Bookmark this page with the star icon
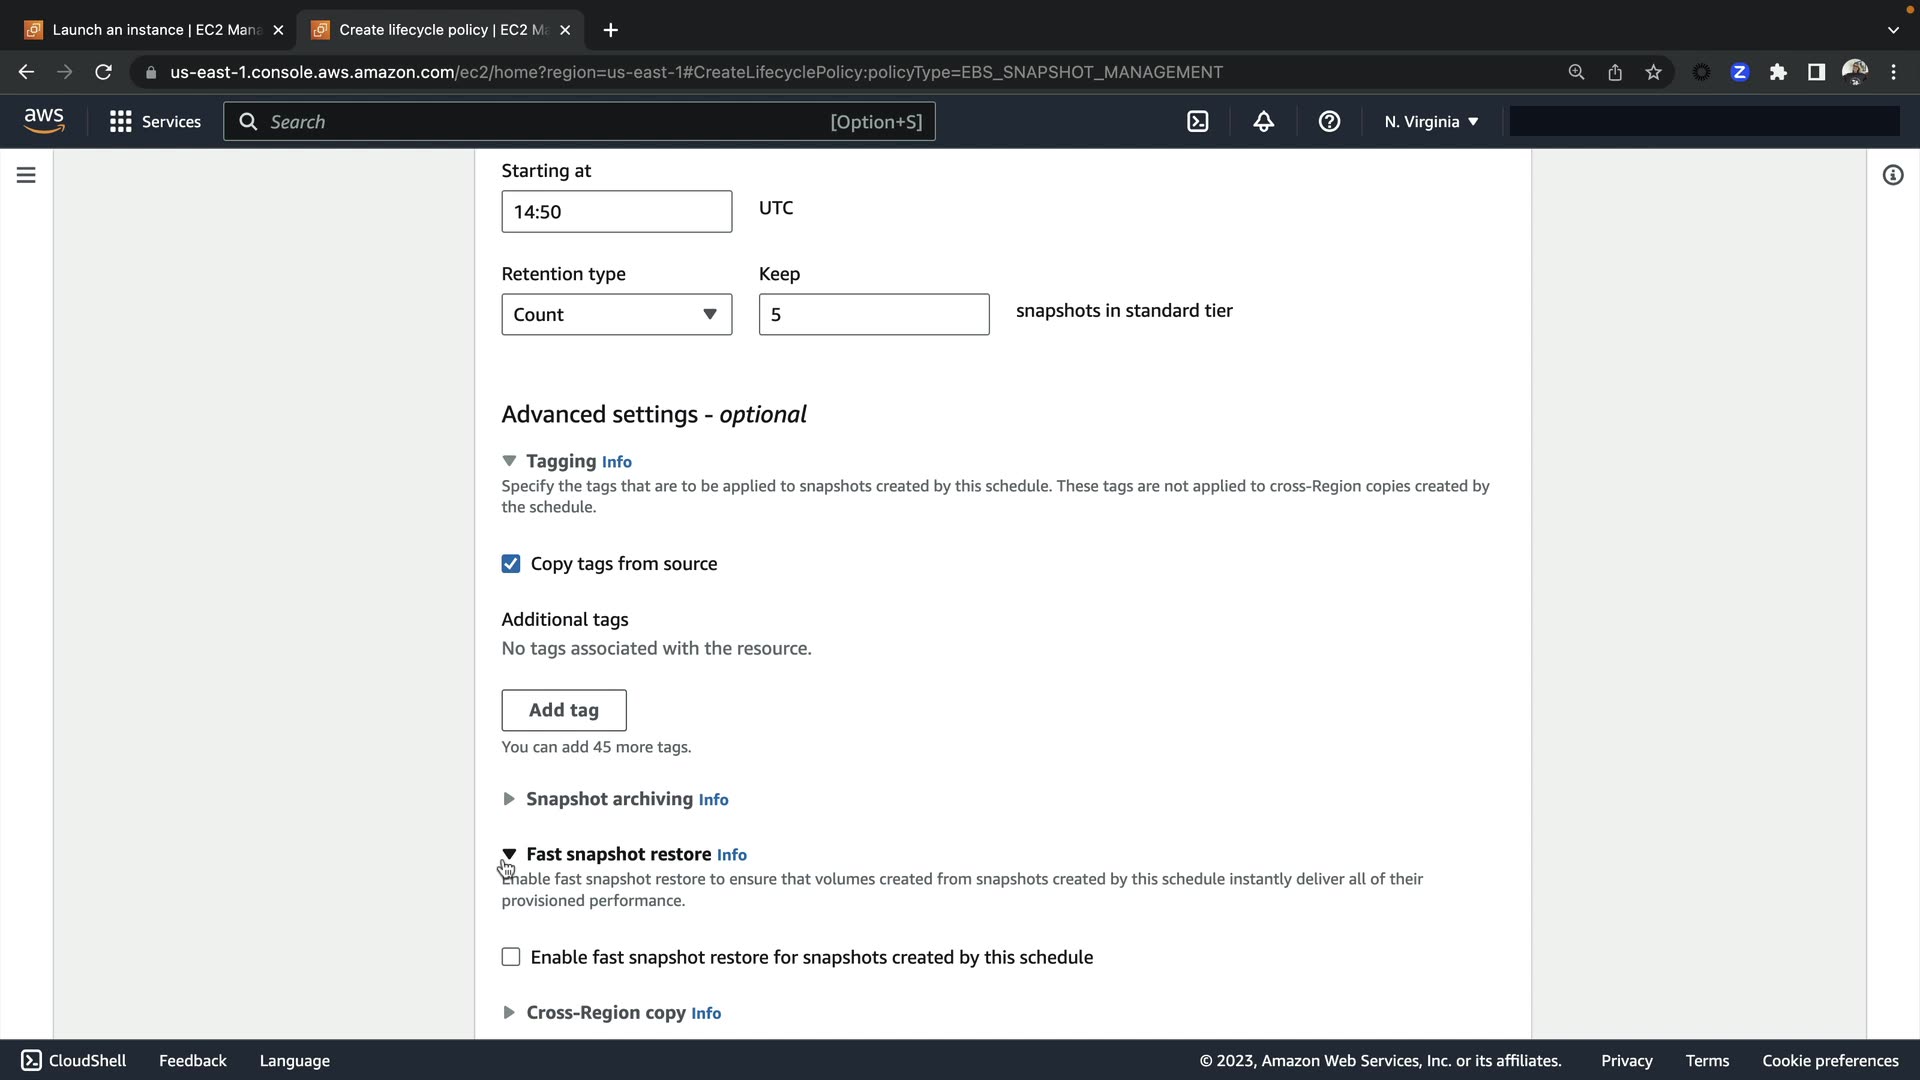The height and width of the screenshot is (1080, 1920). click(x=1653, y=72)
